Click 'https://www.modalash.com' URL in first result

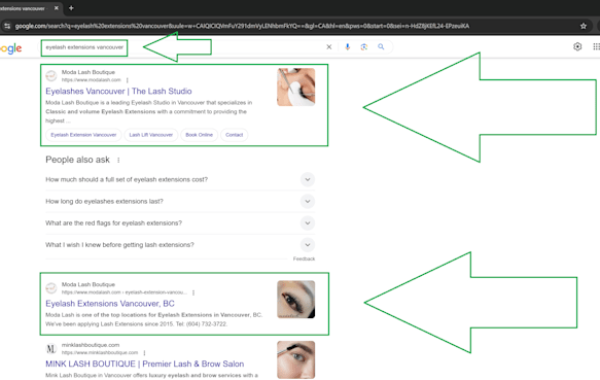click(x=91, y=80)
